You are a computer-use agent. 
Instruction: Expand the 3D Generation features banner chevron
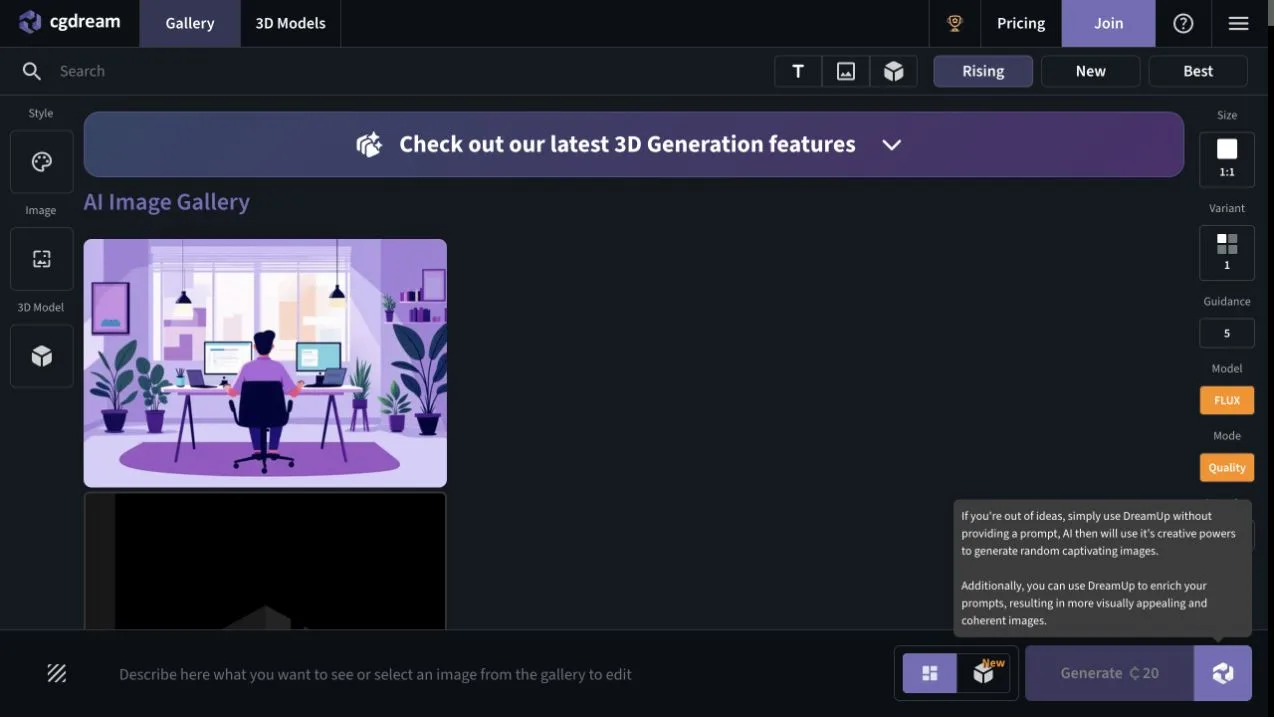coord(892,144)
